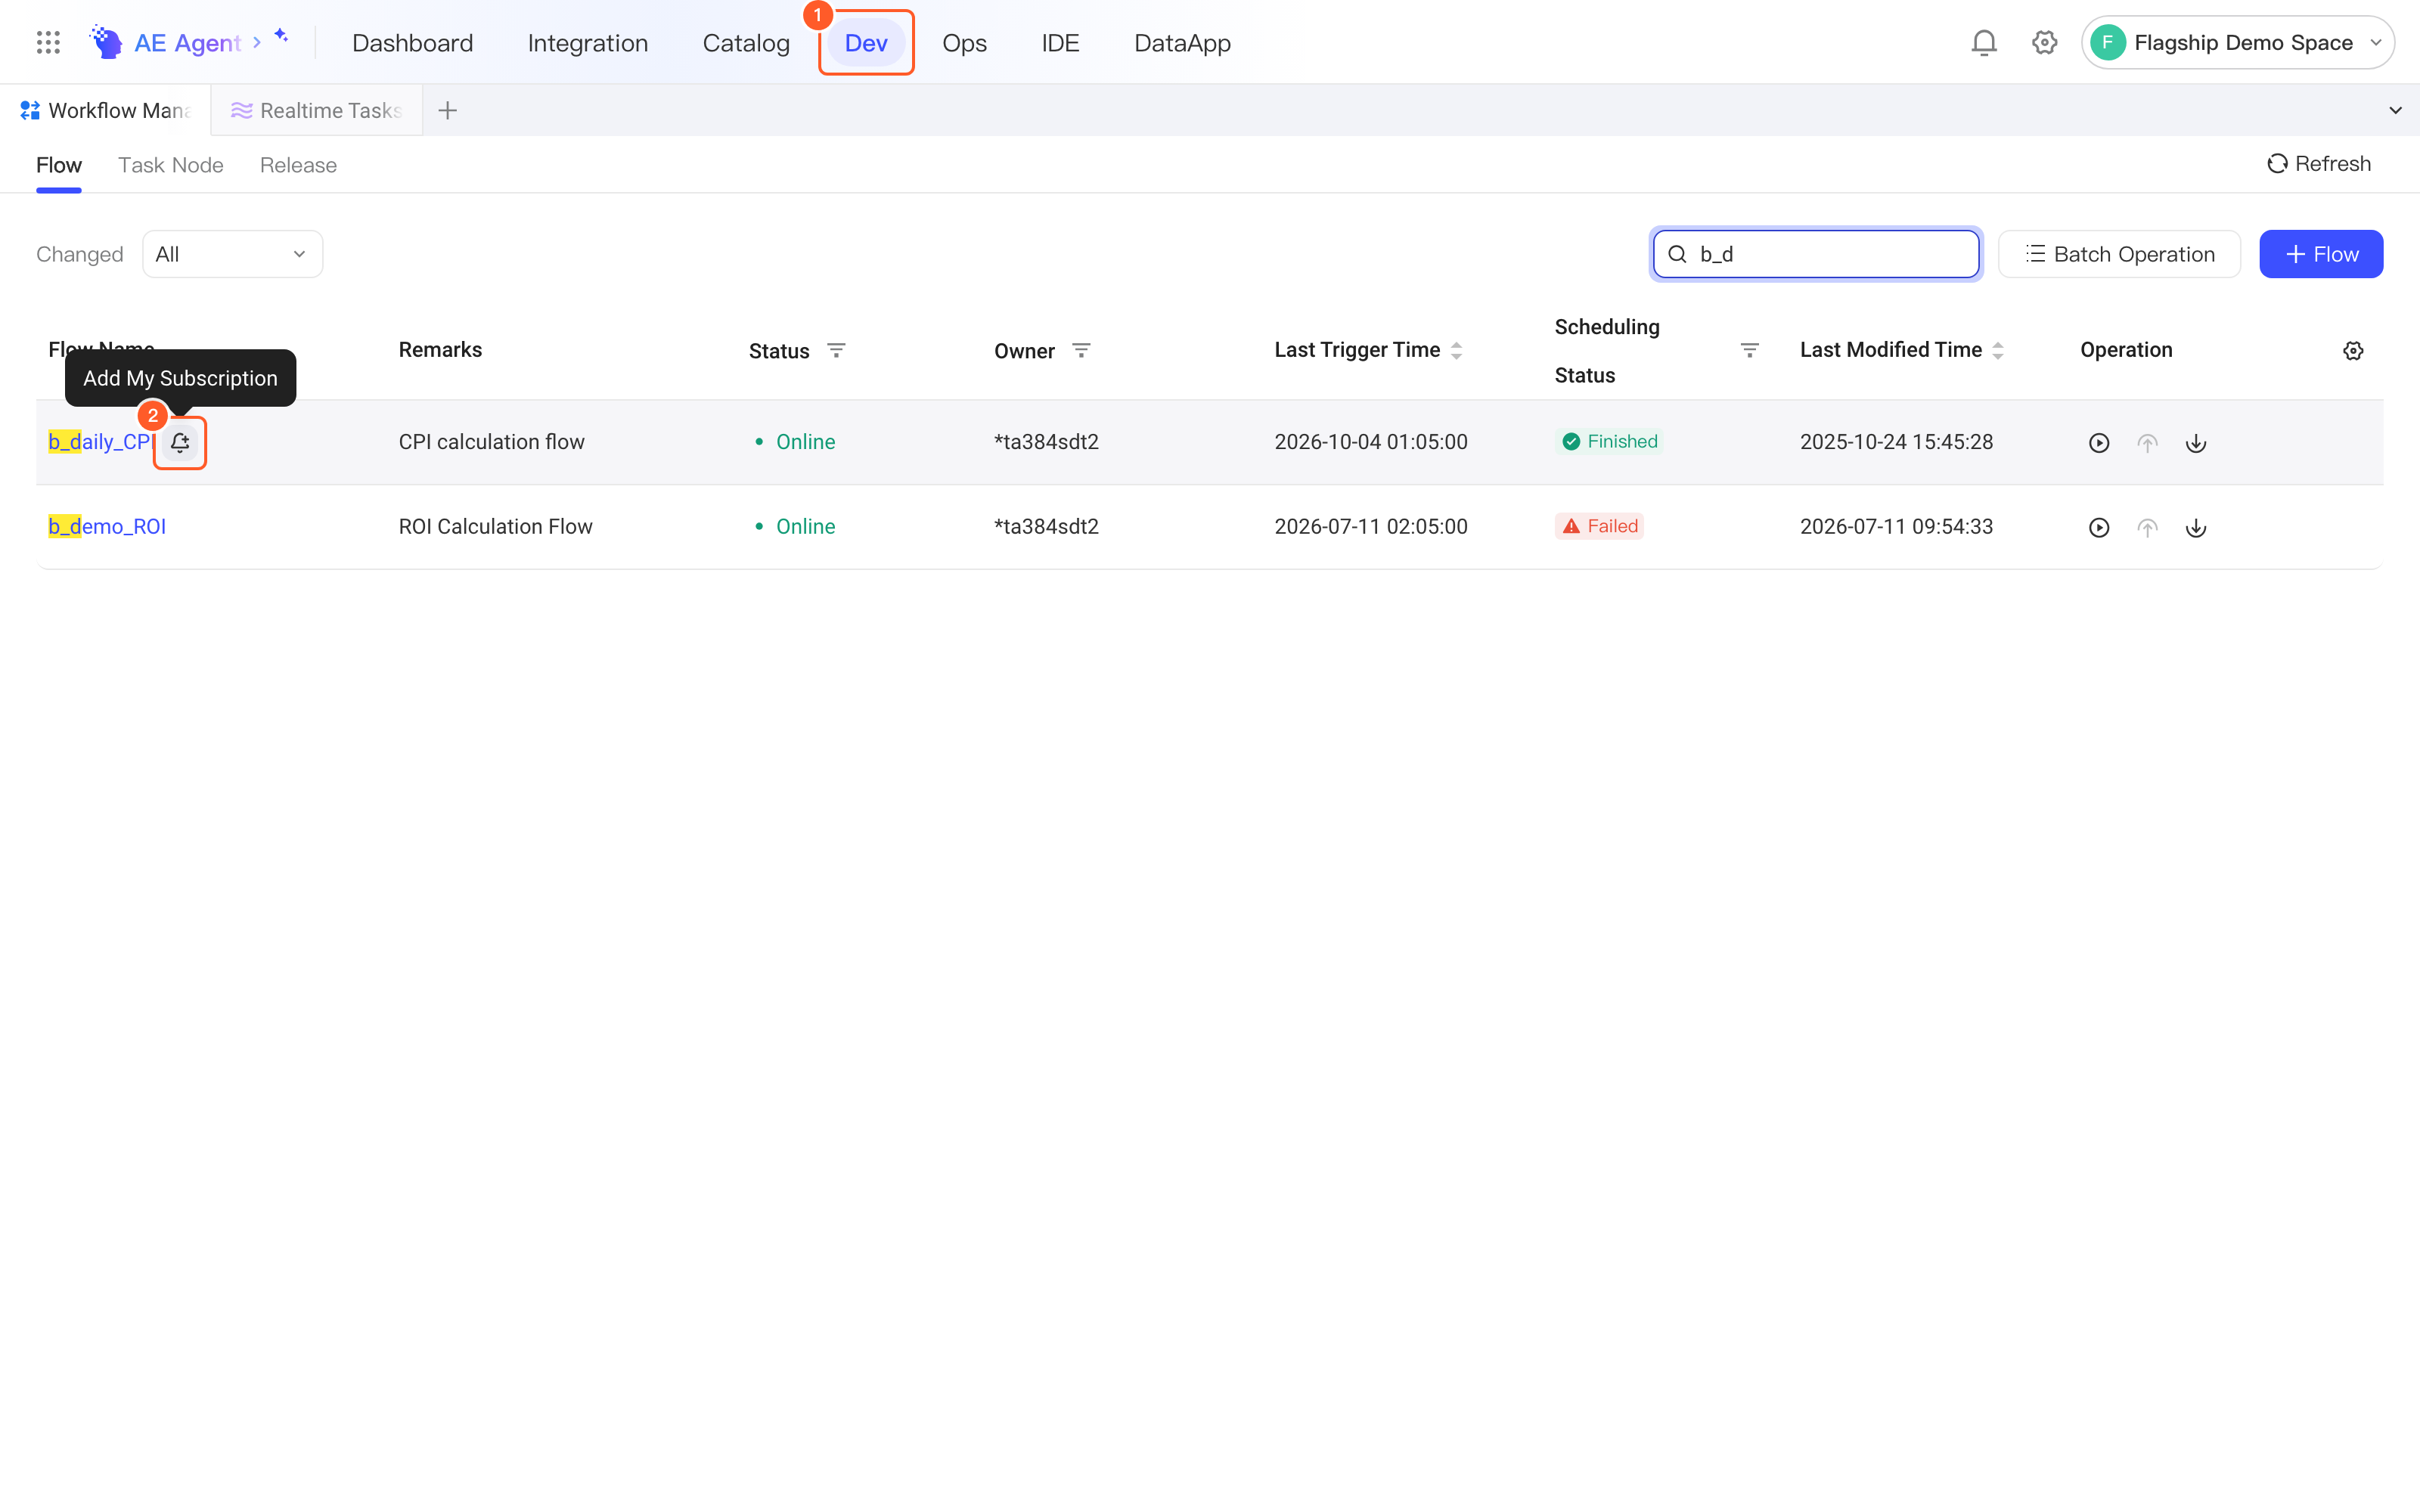Screen dimensions: 2420x1512
Task: Select the Flow tab
Action: 59,165
